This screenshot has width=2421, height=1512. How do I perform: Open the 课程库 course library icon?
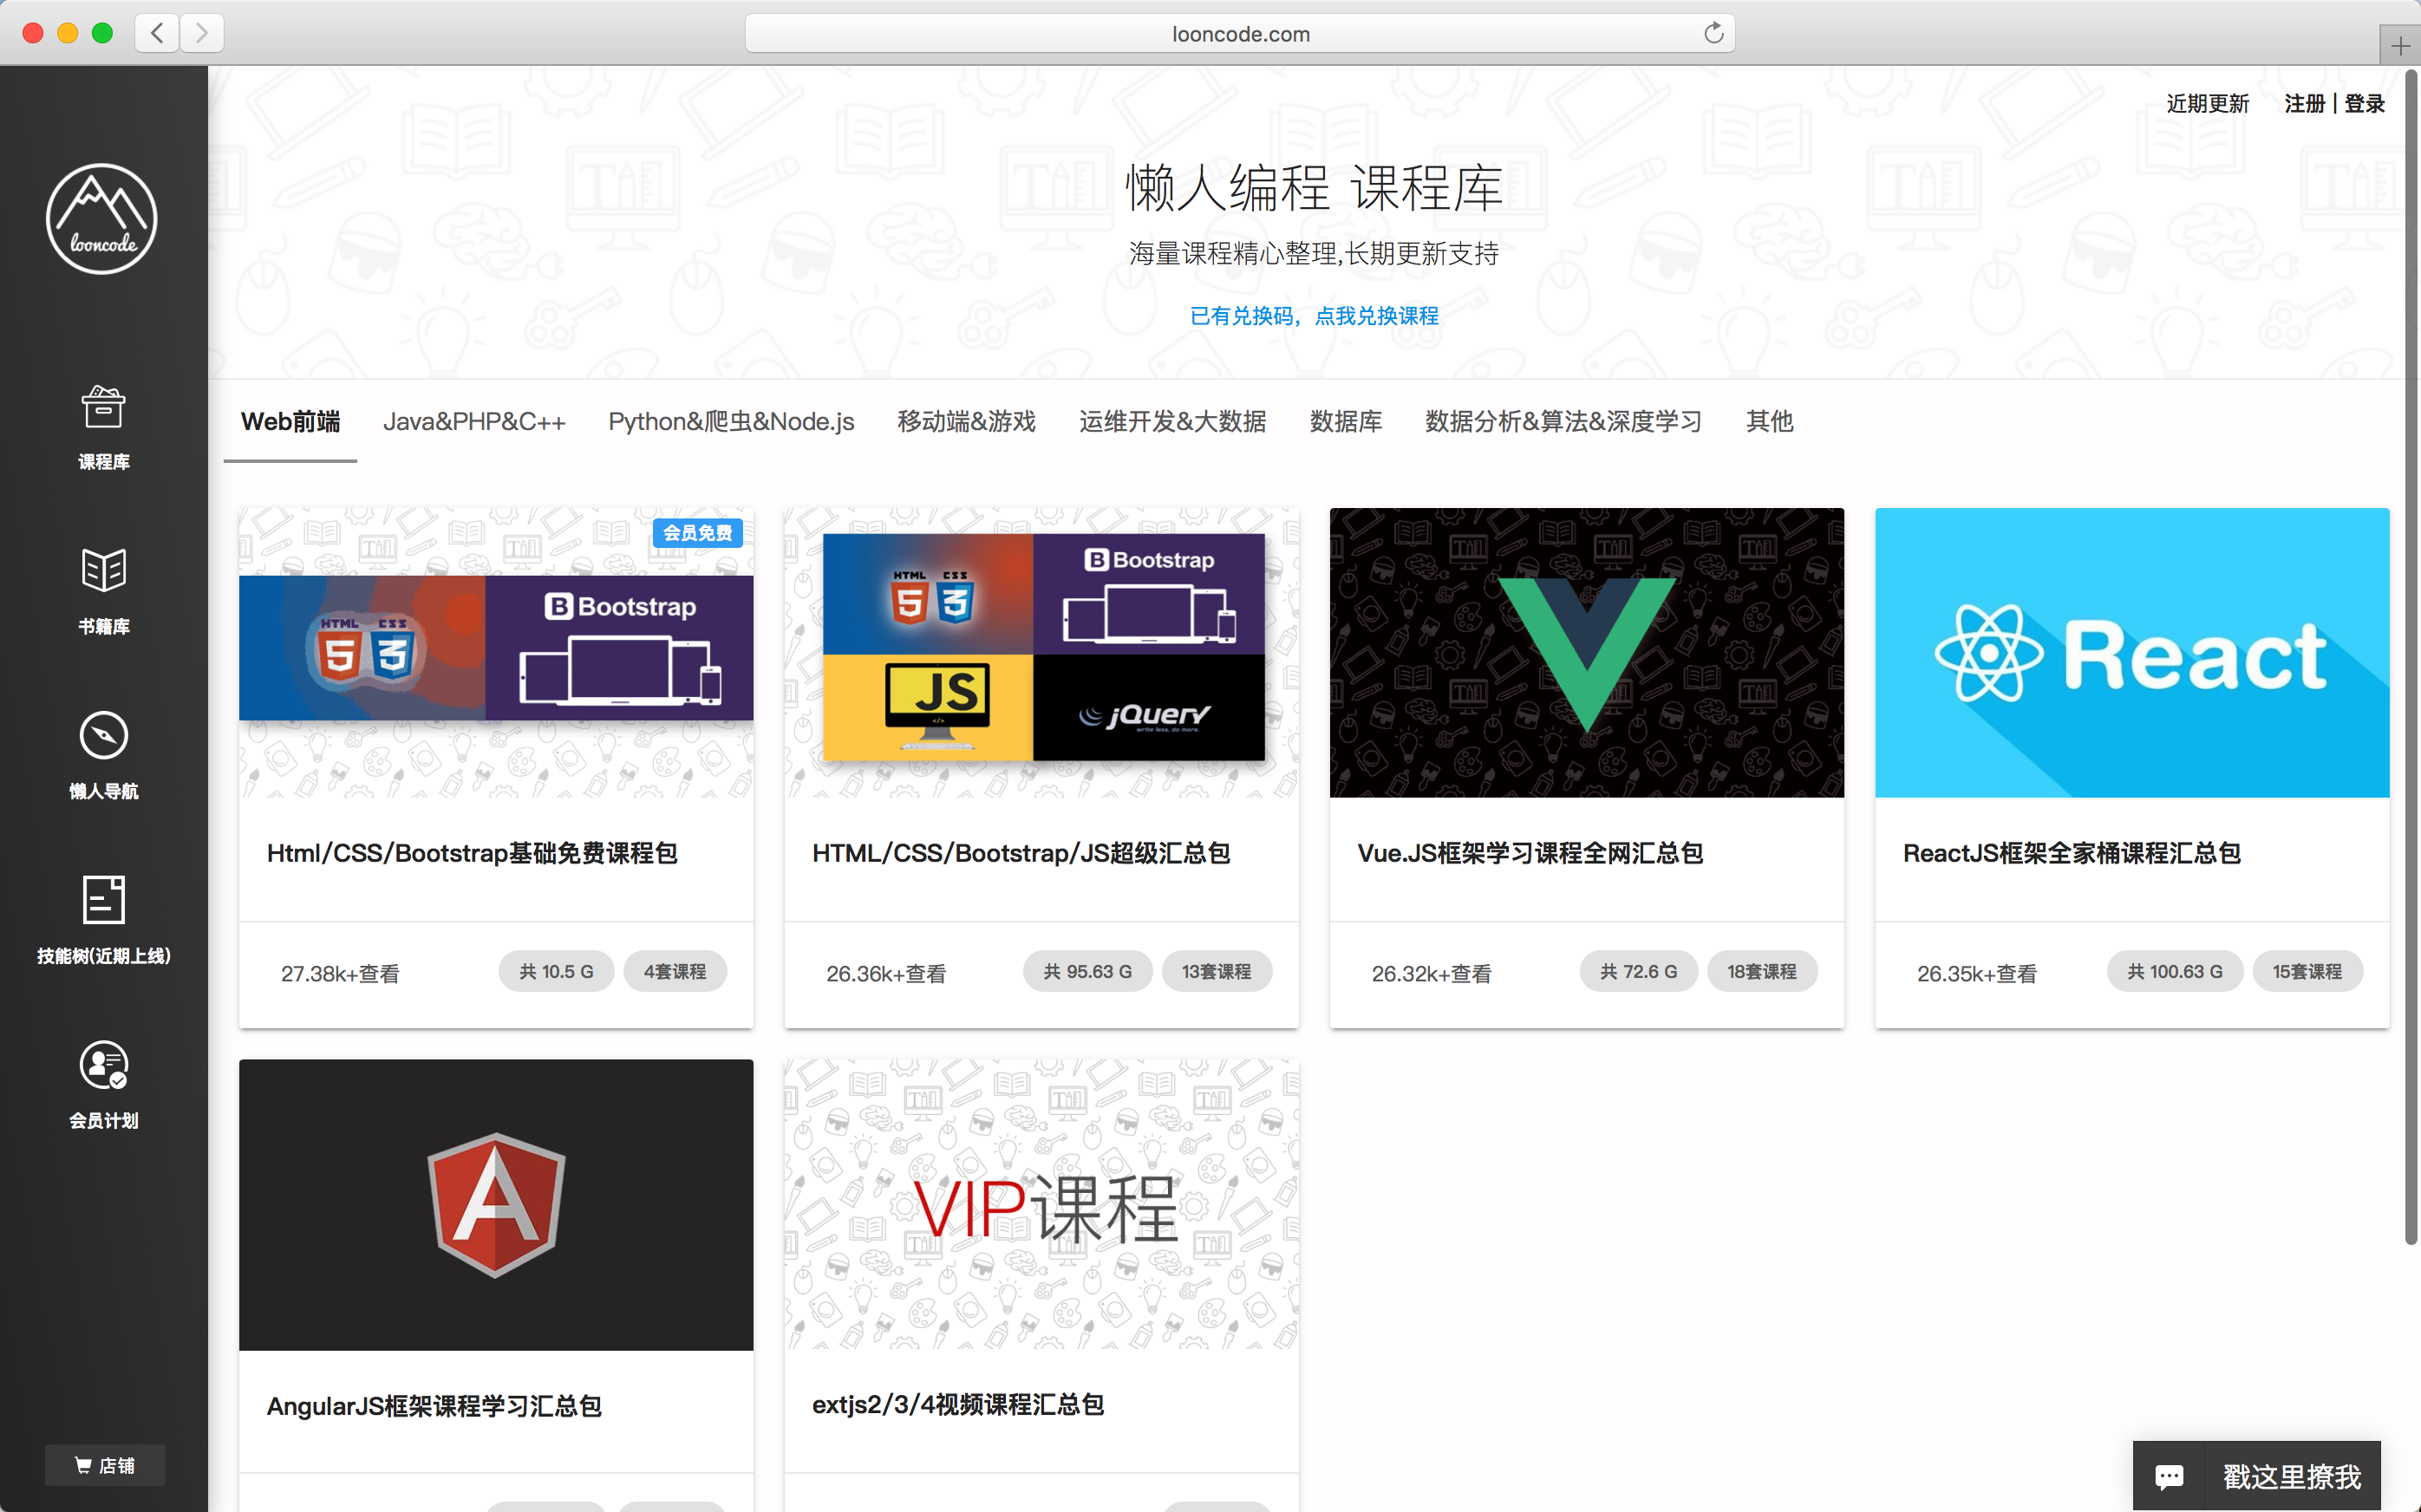point(103,408)
